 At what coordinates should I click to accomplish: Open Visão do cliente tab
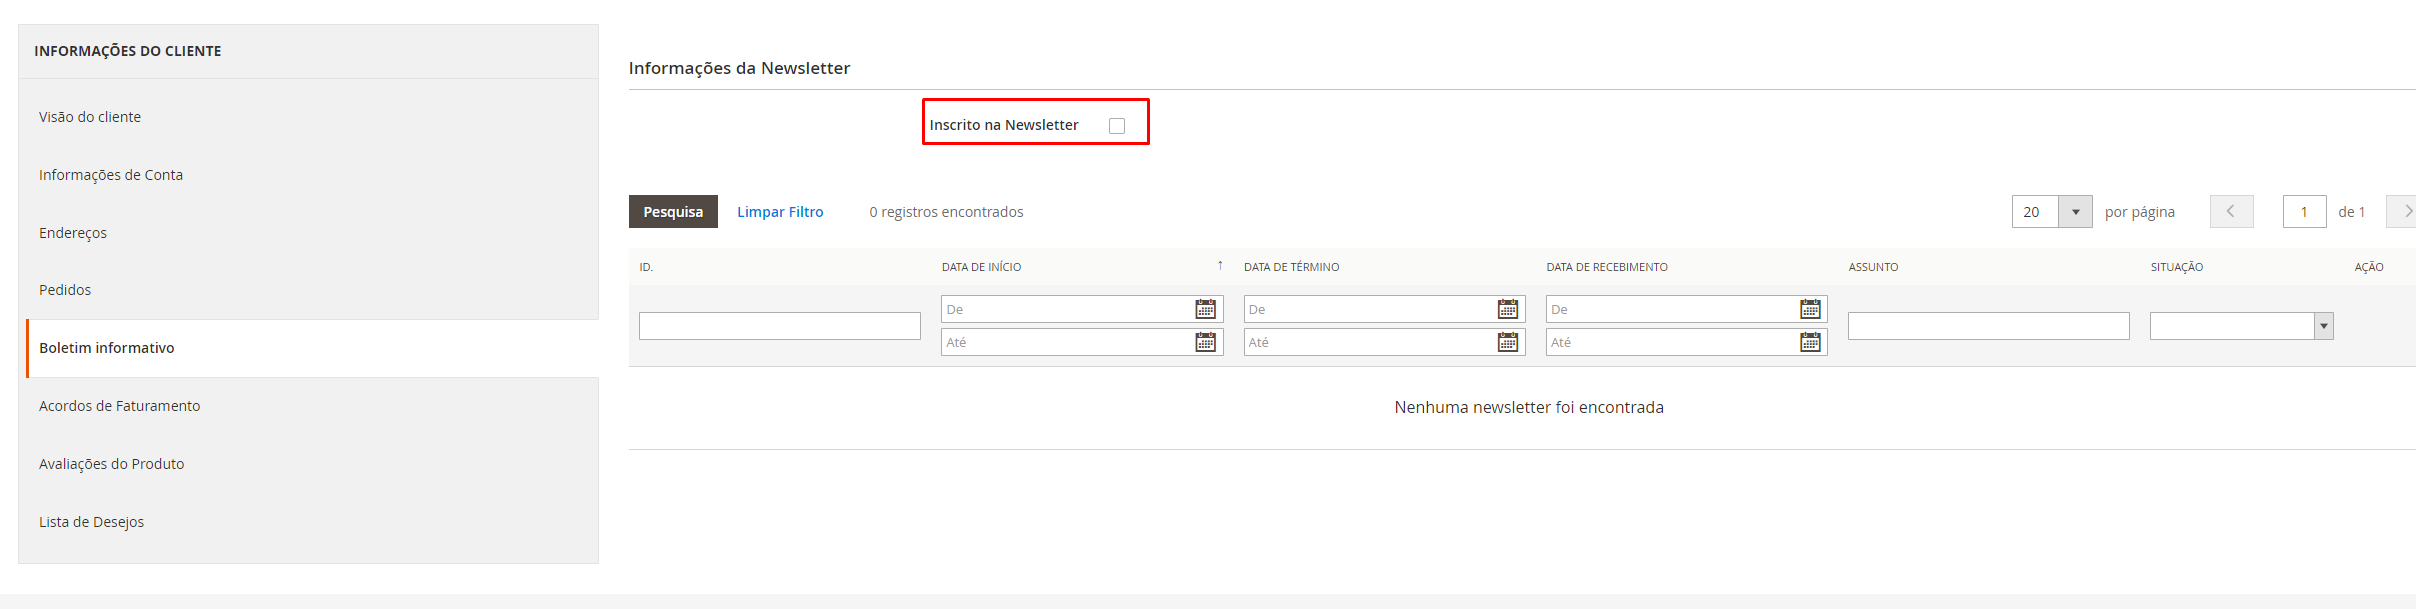[90, 117]
